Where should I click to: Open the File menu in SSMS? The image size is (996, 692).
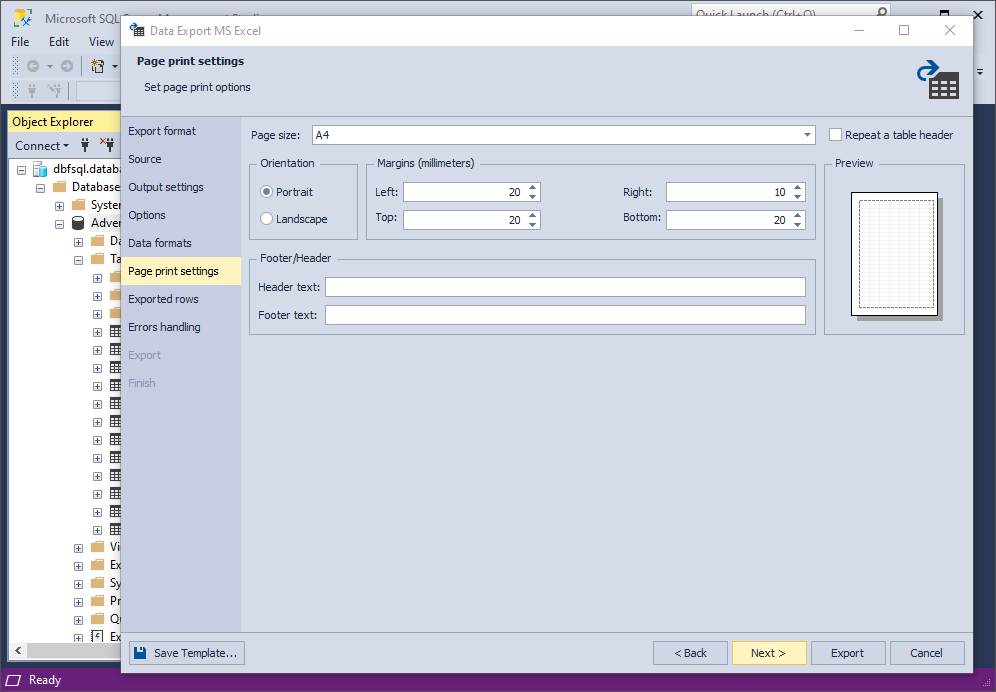pos(20,41)
